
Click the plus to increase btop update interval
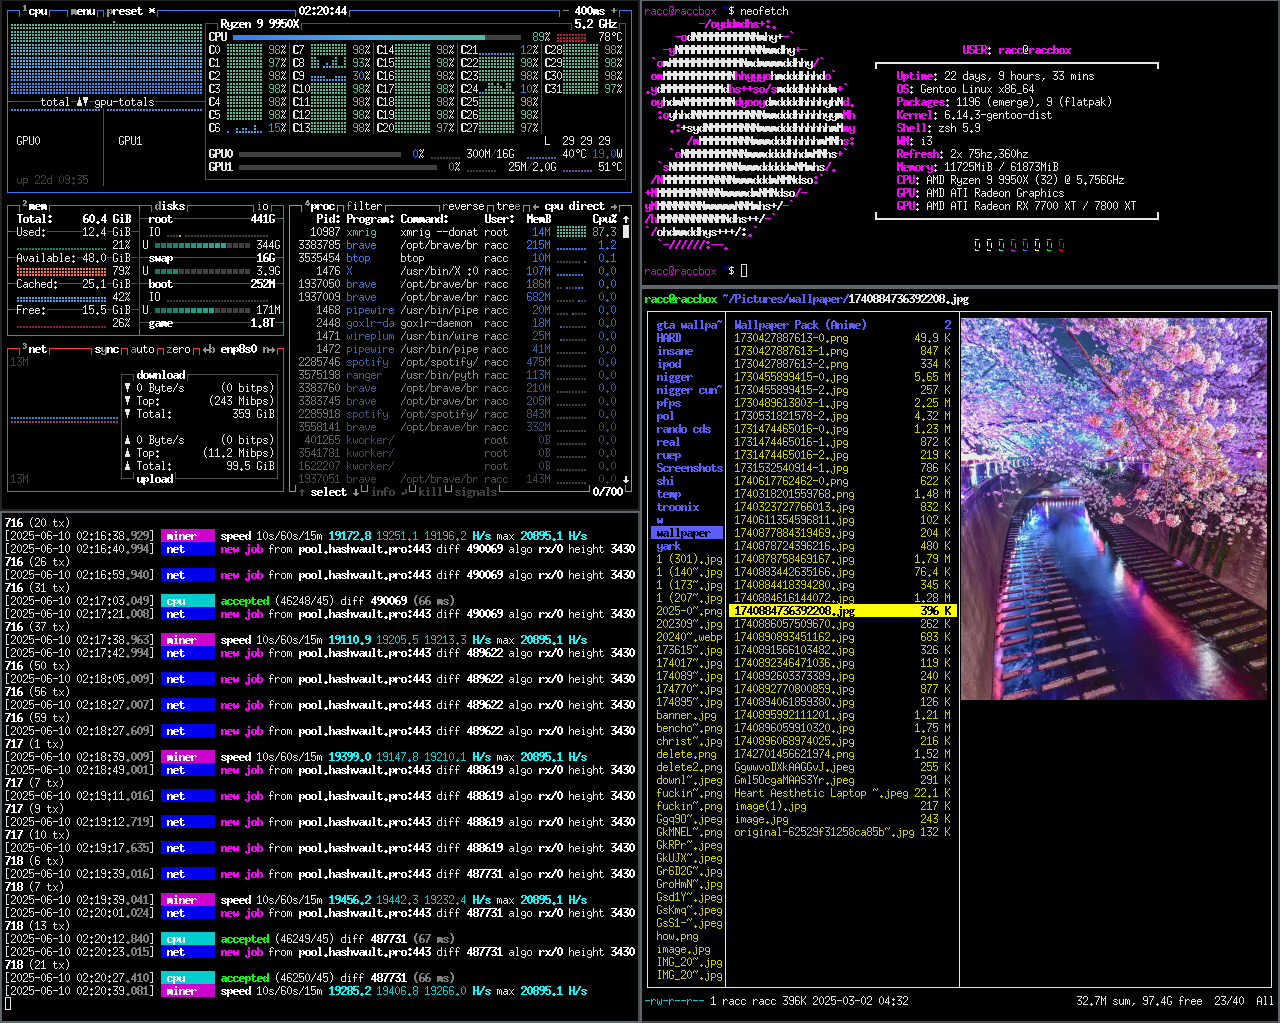[x=614, y=11]
